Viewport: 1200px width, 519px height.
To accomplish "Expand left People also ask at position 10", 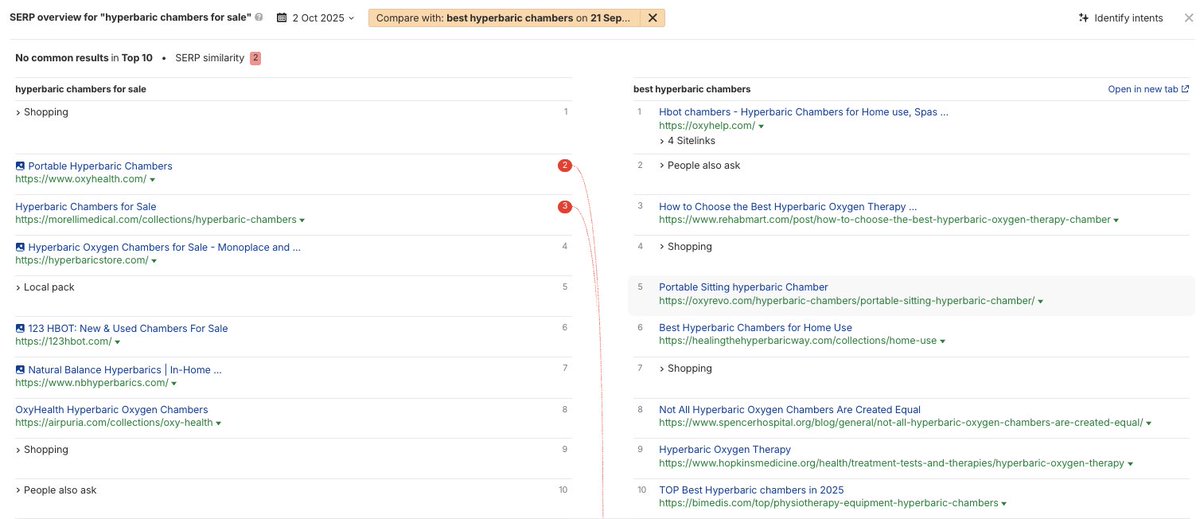I will tap(56, 490).
